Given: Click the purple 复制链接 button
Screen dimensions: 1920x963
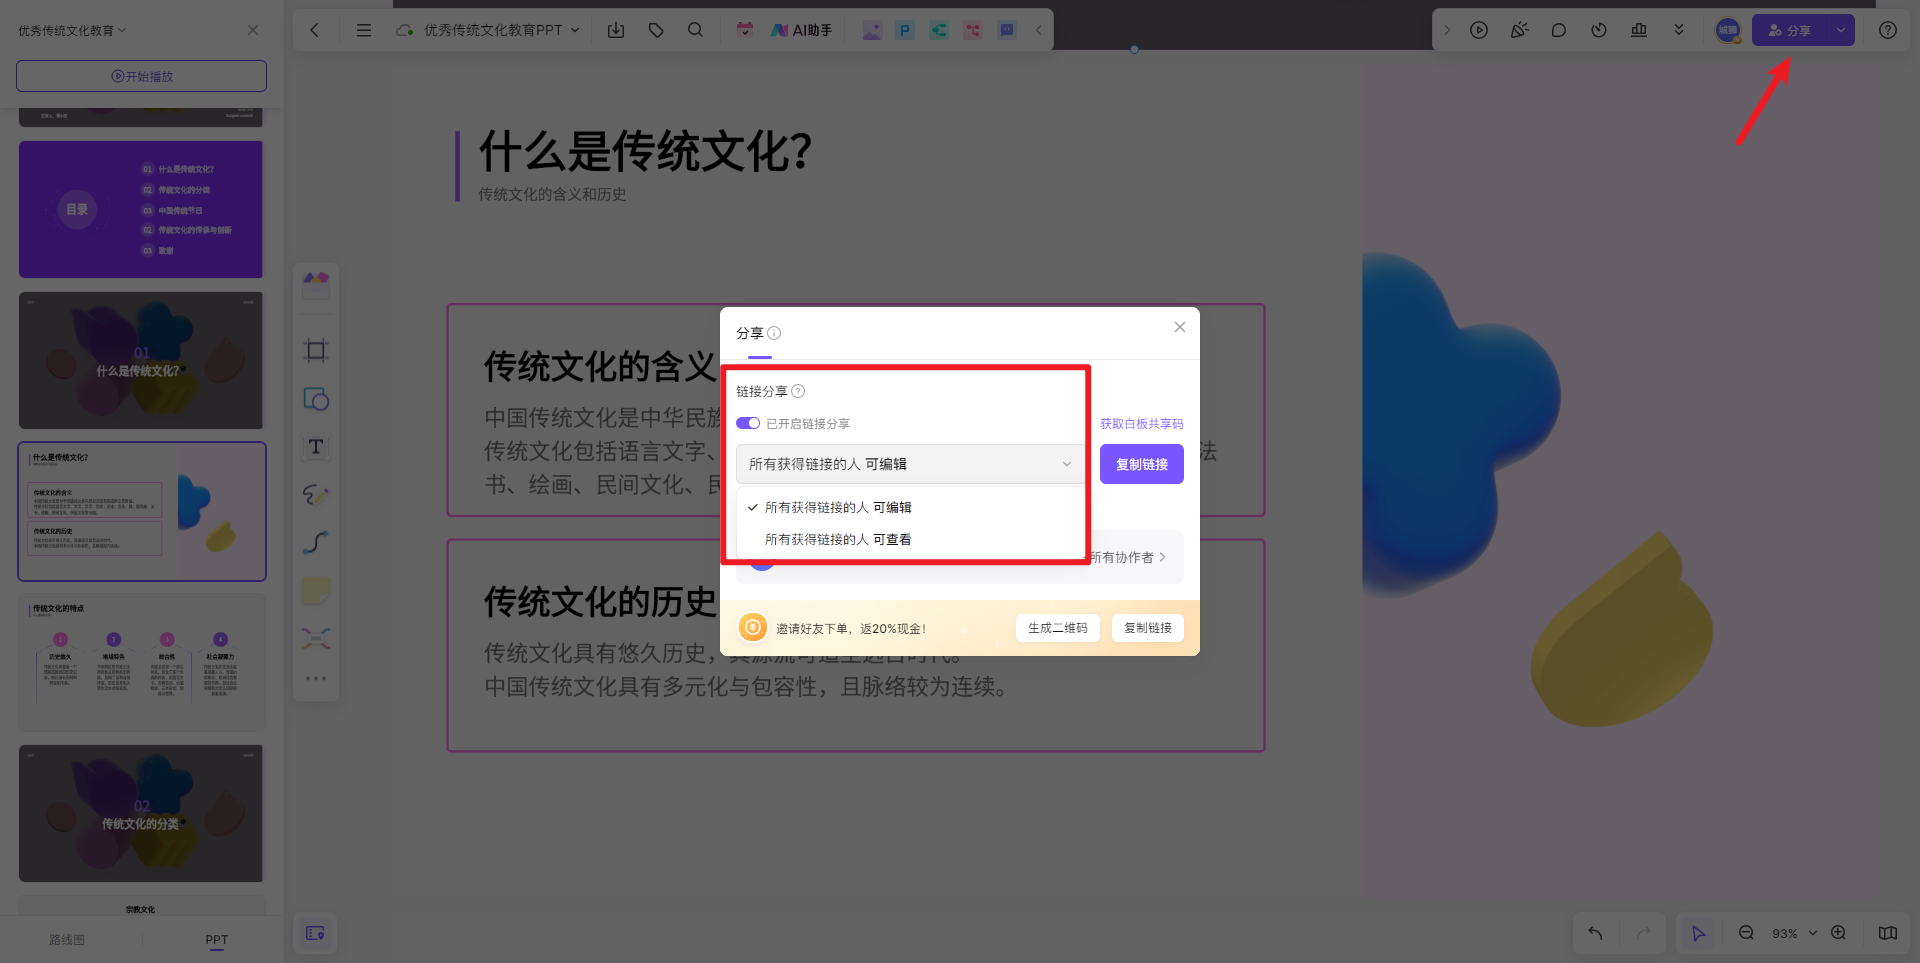Looking at the screenshot, I should coord(1142,464).
